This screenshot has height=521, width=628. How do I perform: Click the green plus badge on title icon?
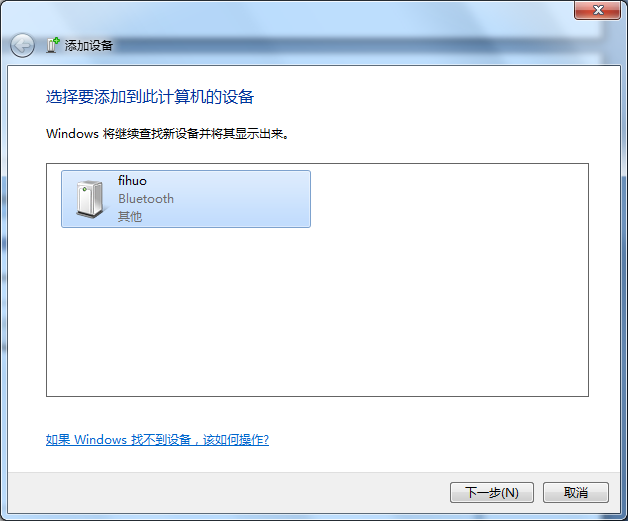56,40
